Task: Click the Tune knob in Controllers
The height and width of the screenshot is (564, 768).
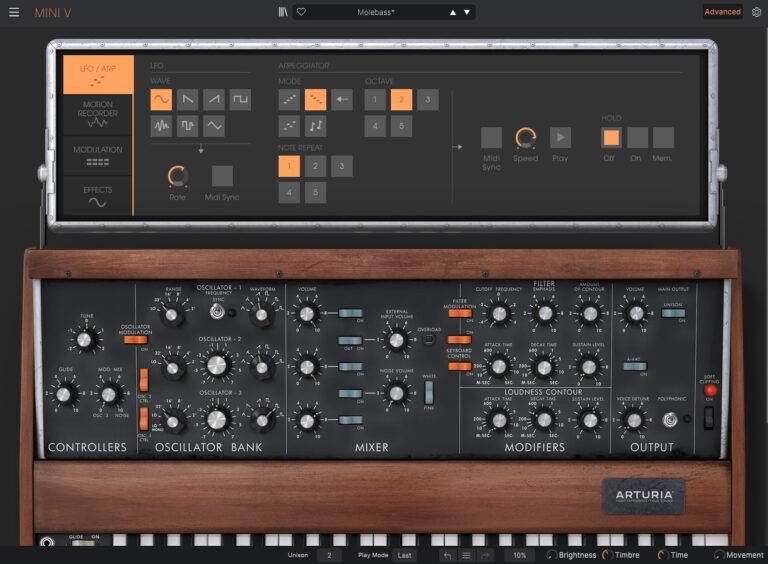Action: point(85,339)
